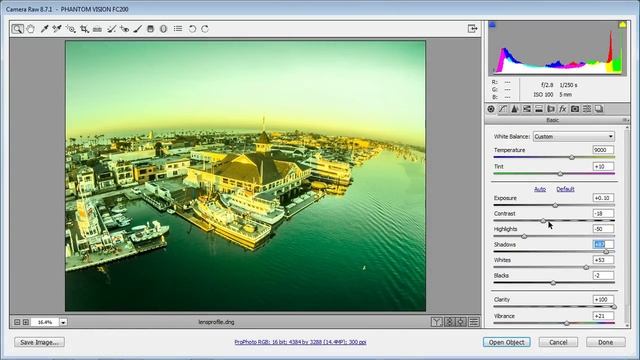This screenshot has height=360, width=640.
Task: Switch to the Lens Corrections tab
Action: coord(551,109)
